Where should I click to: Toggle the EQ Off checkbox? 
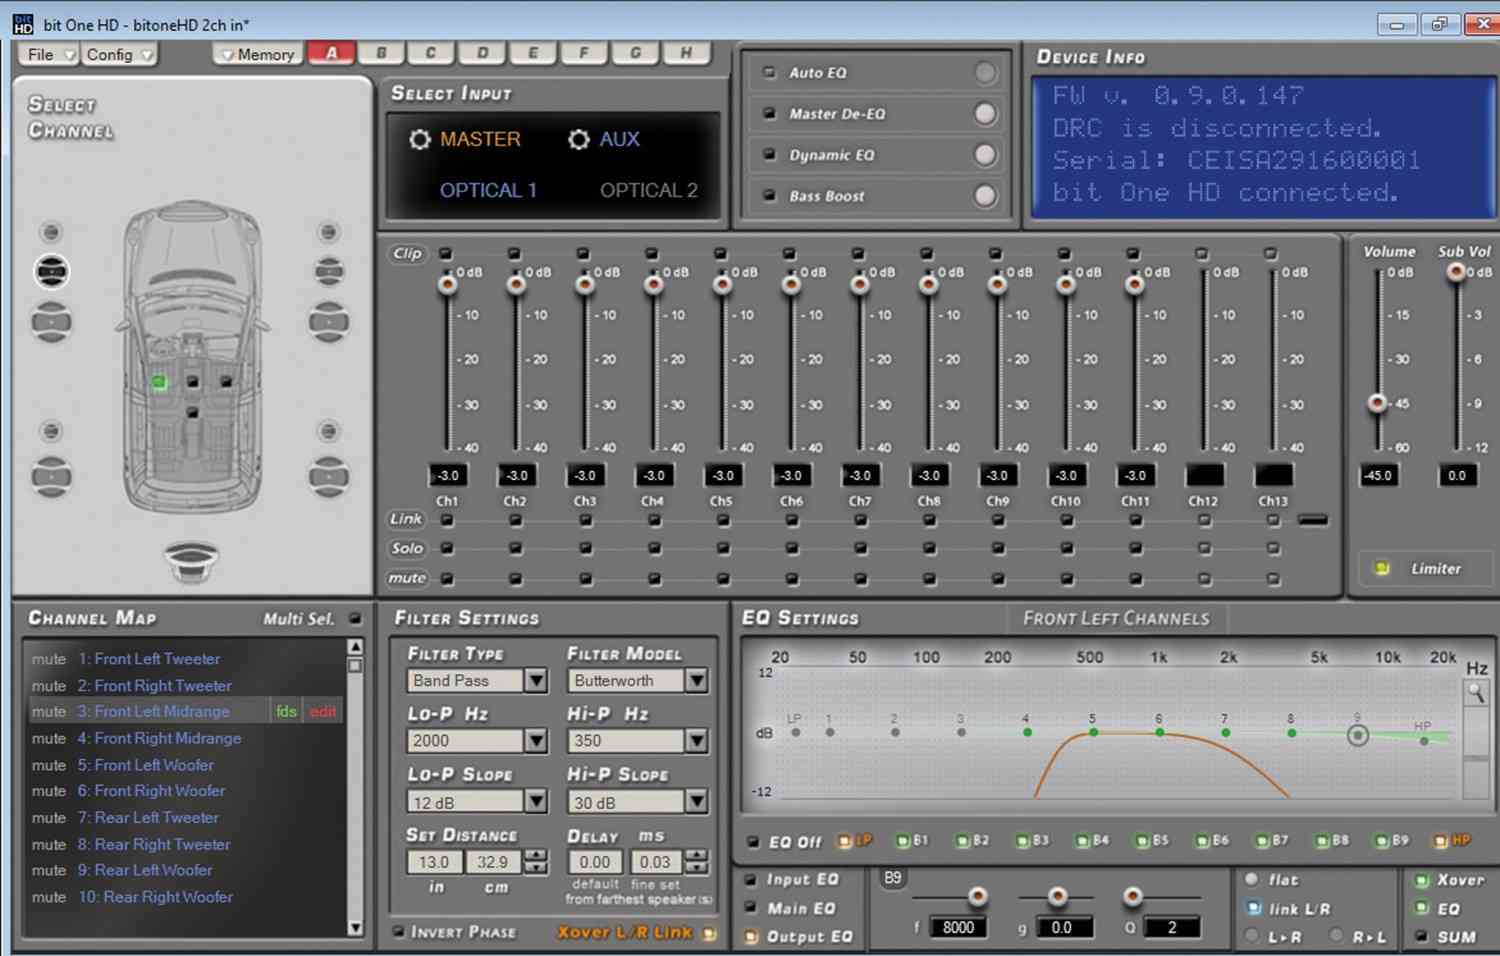click(752, 842)
